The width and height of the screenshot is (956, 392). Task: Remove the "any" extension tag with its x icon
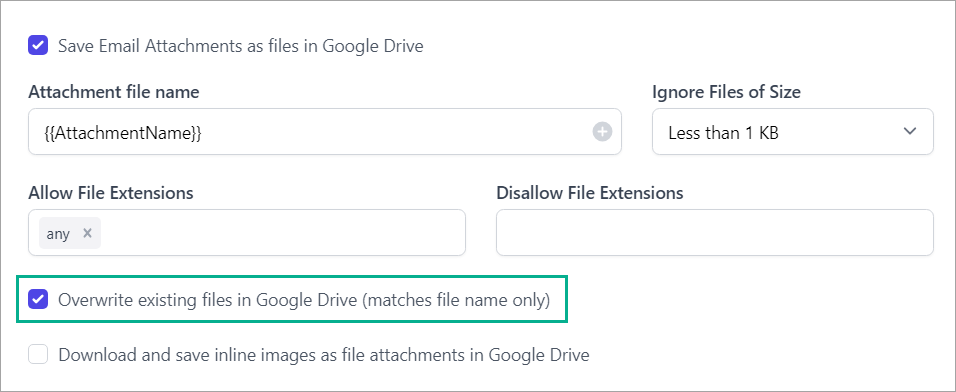(87, 233)
